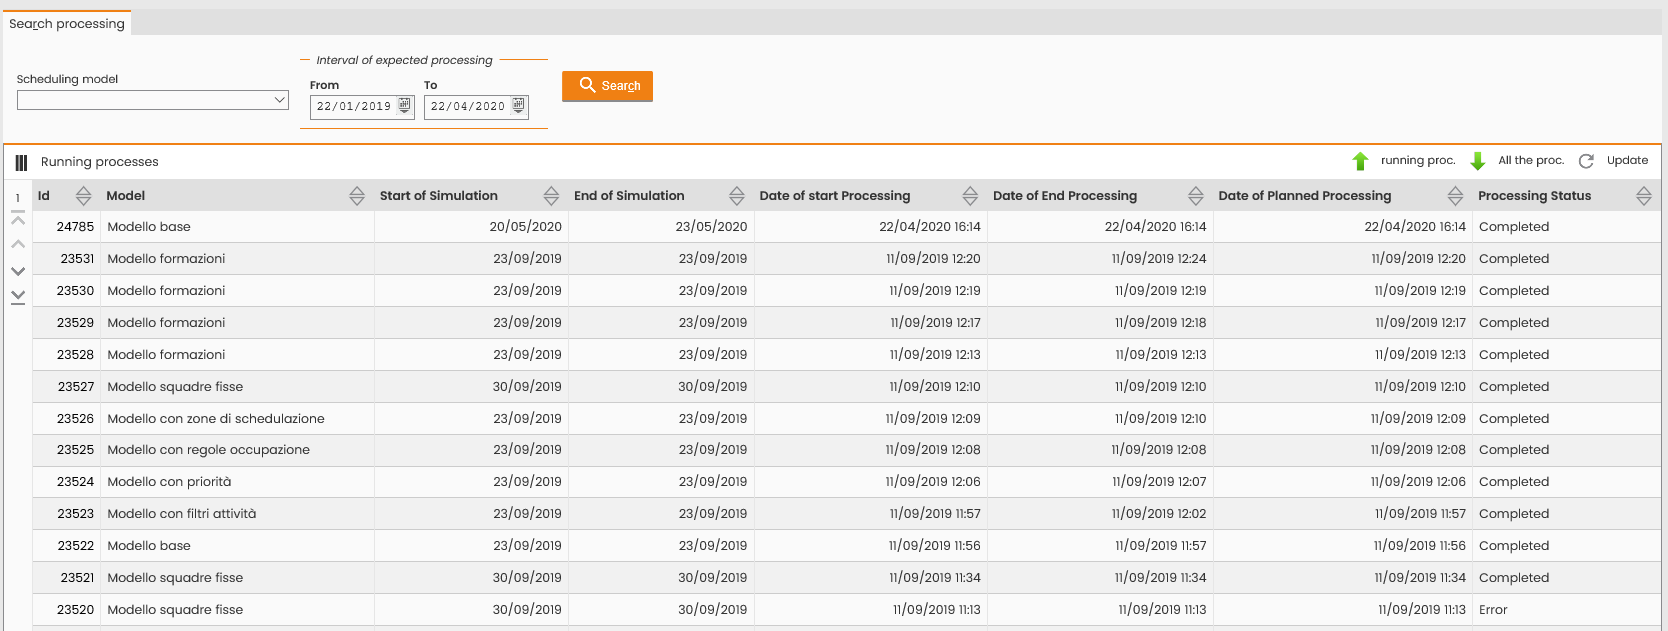This screenshot has width=1668, height=631.
Task: Open the column chooser icon beside Running processes
Action: [x=21, y=162]
